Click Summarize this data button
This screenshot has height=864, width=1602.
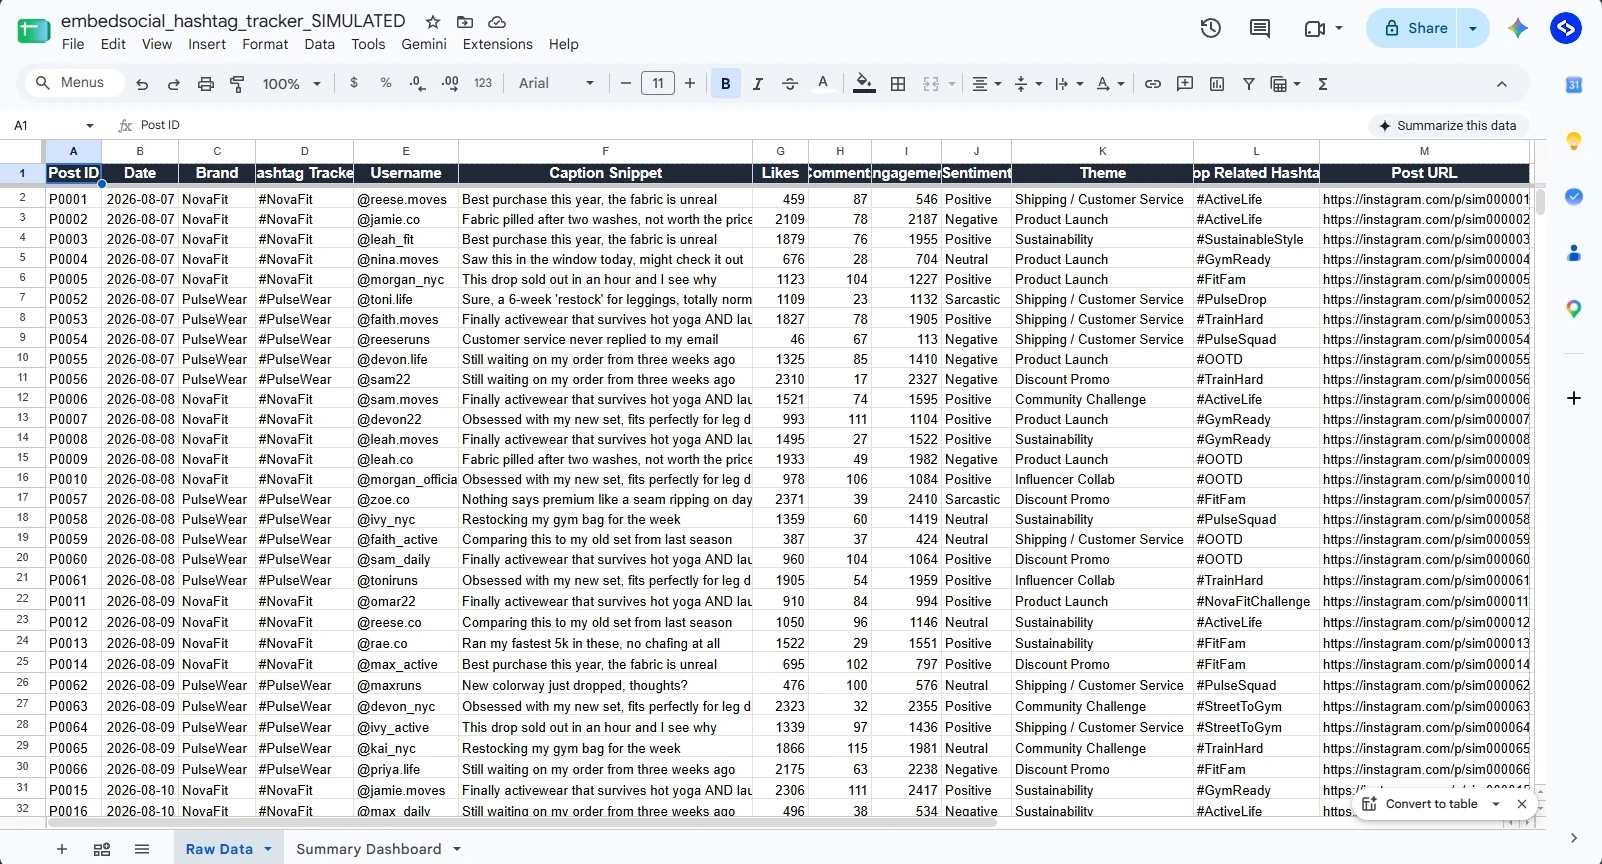pyautogui.click(x=1447, y=126)
